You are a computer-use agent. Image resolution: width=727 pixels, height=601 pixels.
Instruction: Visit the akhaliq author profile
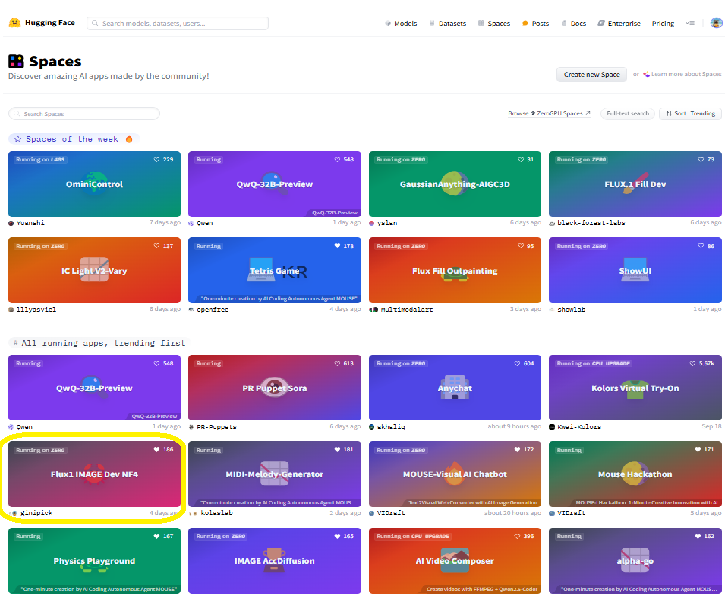click(391, 427)
